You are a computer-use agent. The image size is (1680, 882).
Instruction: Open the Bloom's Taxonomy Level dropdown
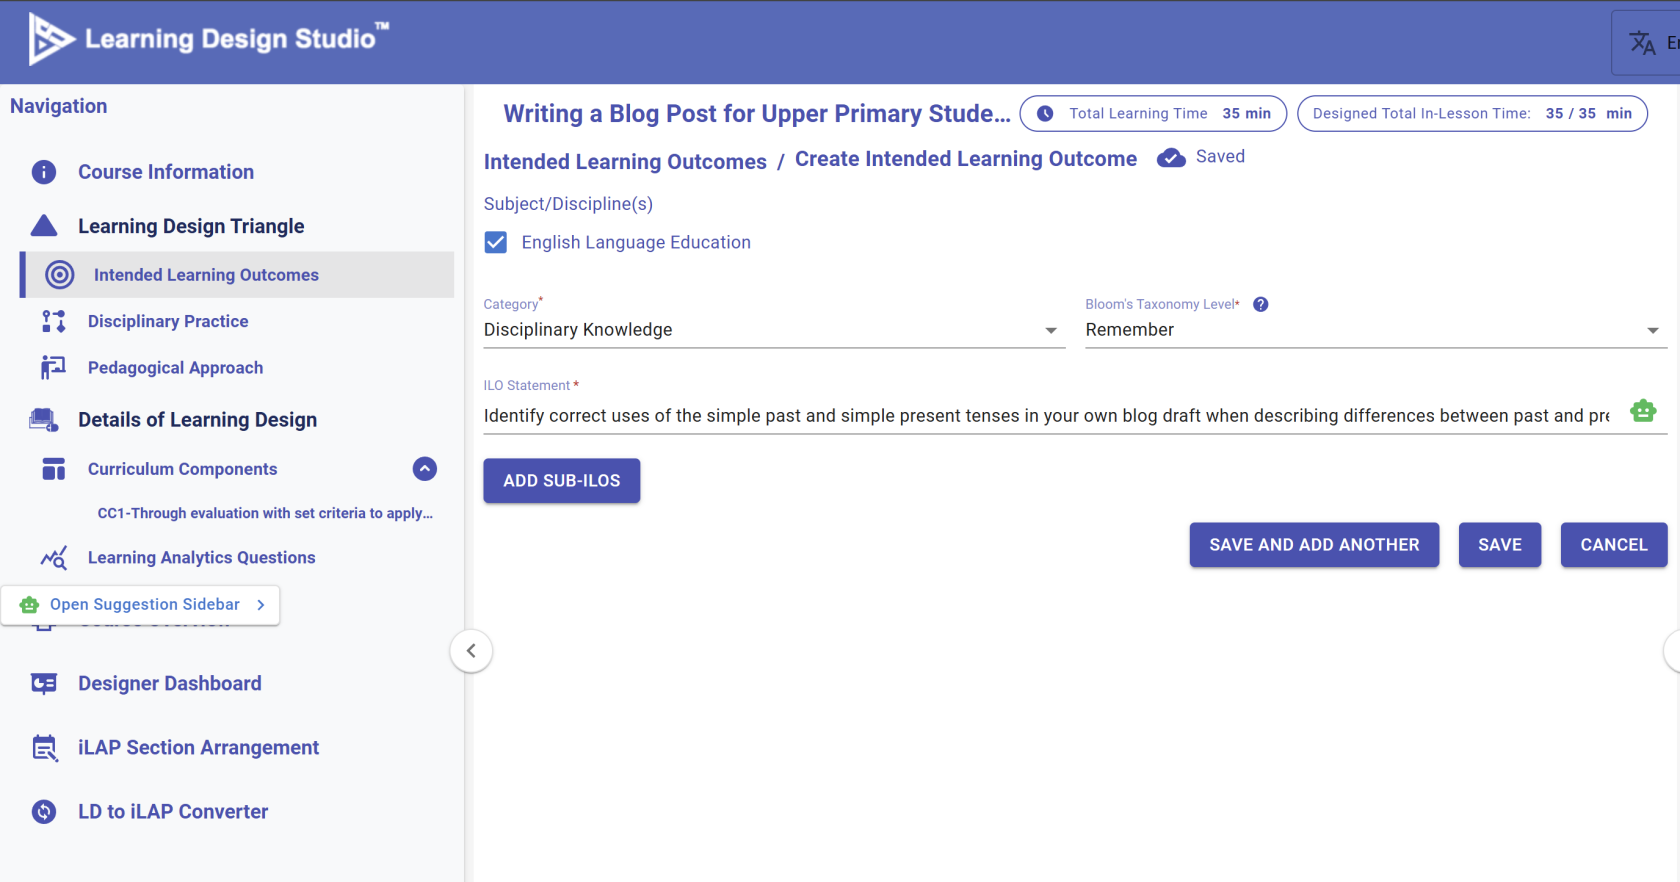[1376, 330]
